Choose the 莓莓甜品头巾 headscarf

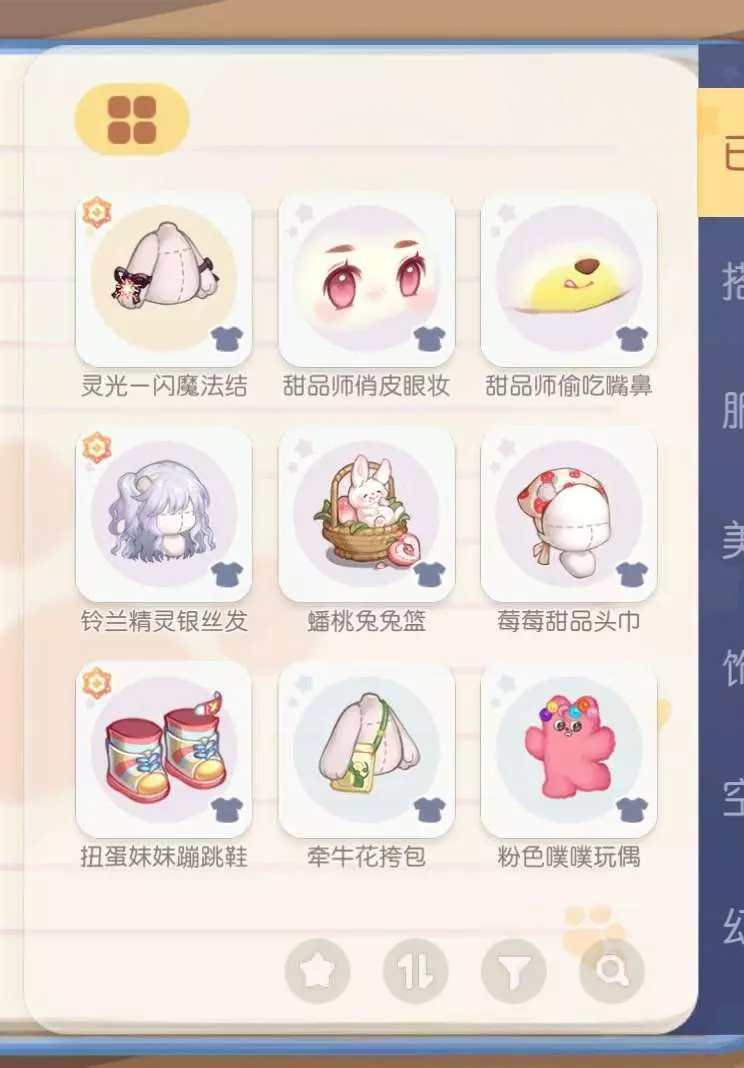coord(569,515)
